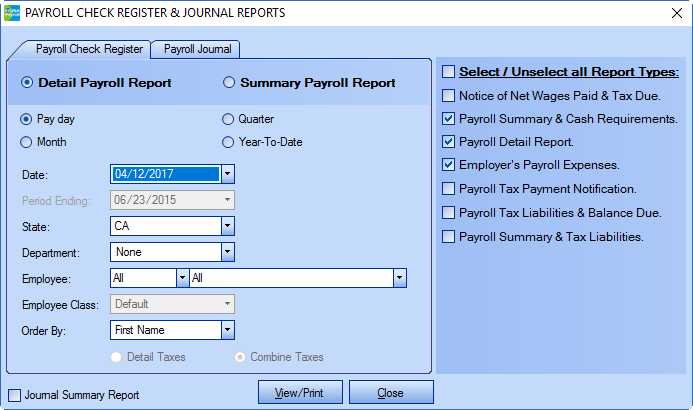
Task: Choose the Quarter radio button
Action: [230, 118]
